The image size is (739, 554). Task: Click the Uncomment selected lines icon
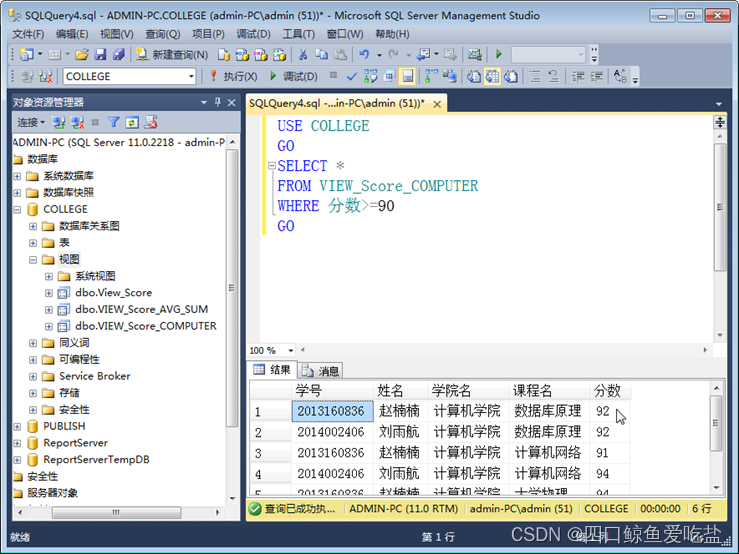click(x=553, y=76)
